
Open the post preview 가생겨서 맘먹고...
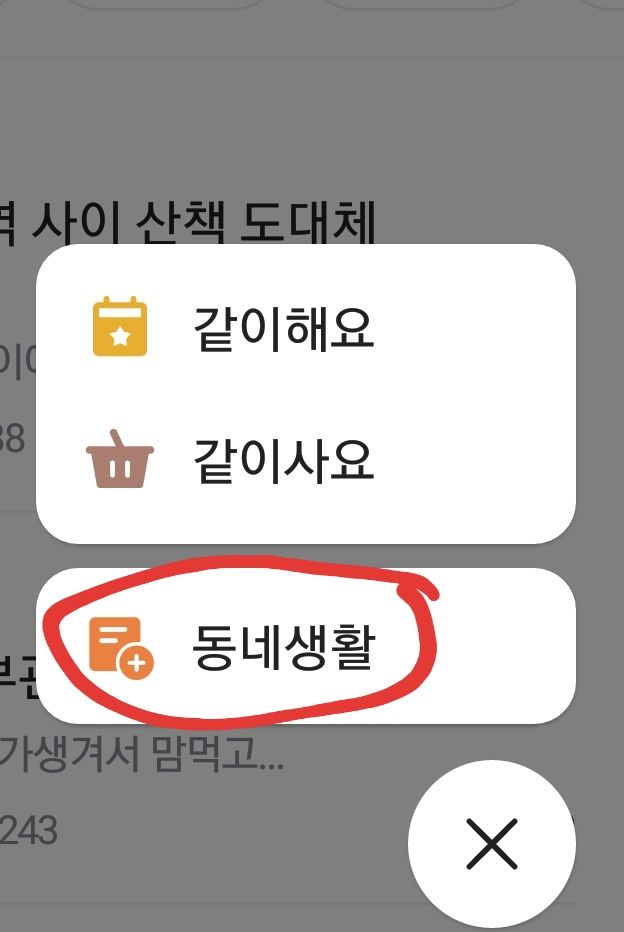141,753
